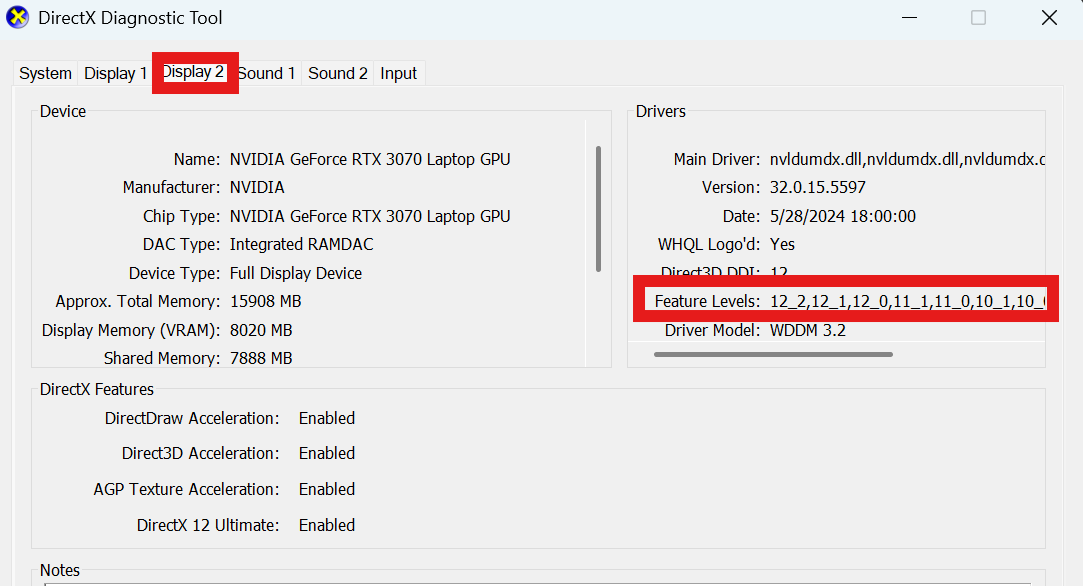1083x586 pixels.
Task: Click the DirectDraw Acceleration Enabled value
Action: (x=327, y=419)
